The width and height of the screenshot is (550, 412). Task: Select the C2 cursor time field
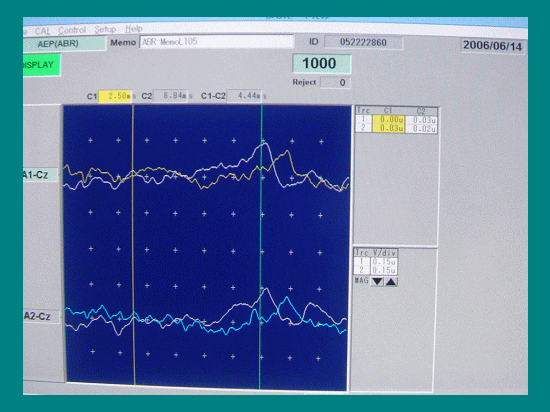click(170, 95)
